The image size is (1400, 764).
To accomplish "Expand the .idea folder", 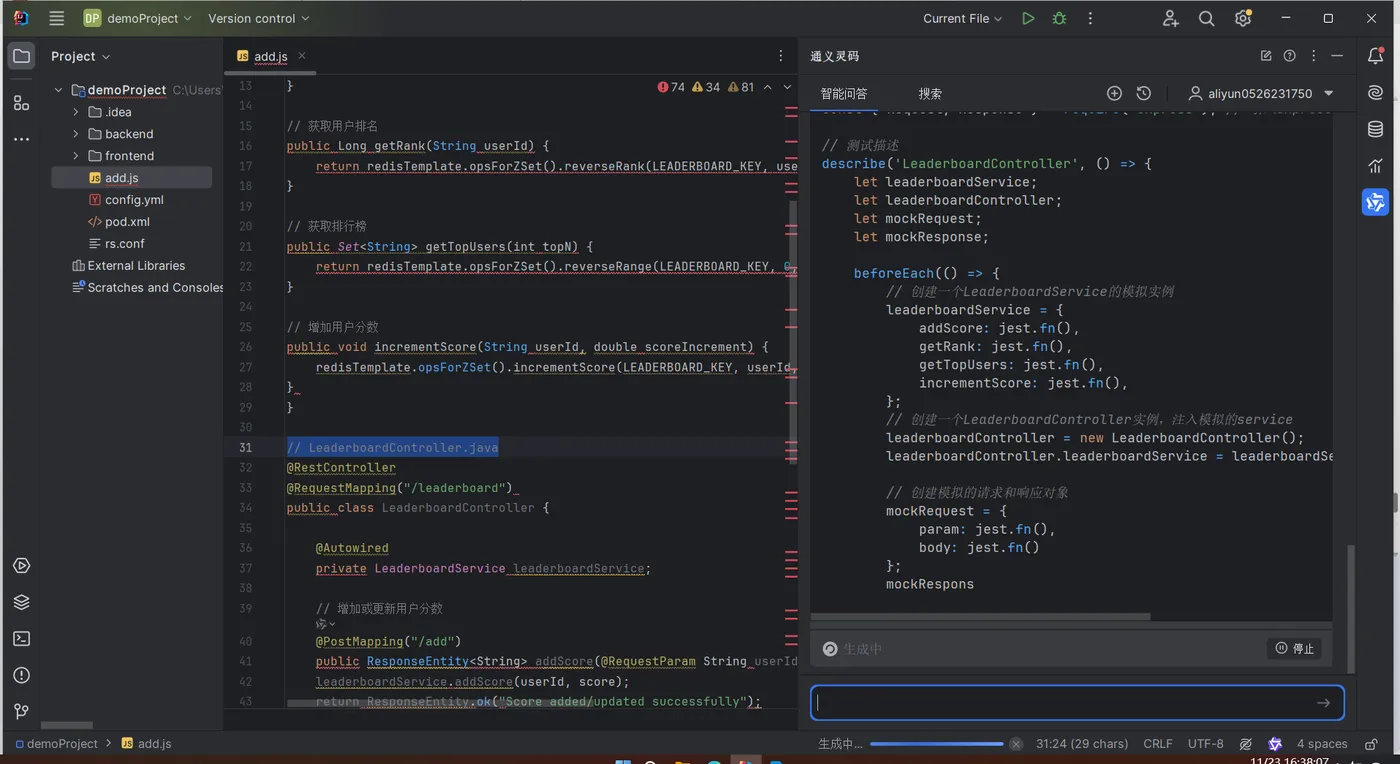I will (x=76, y=112).
